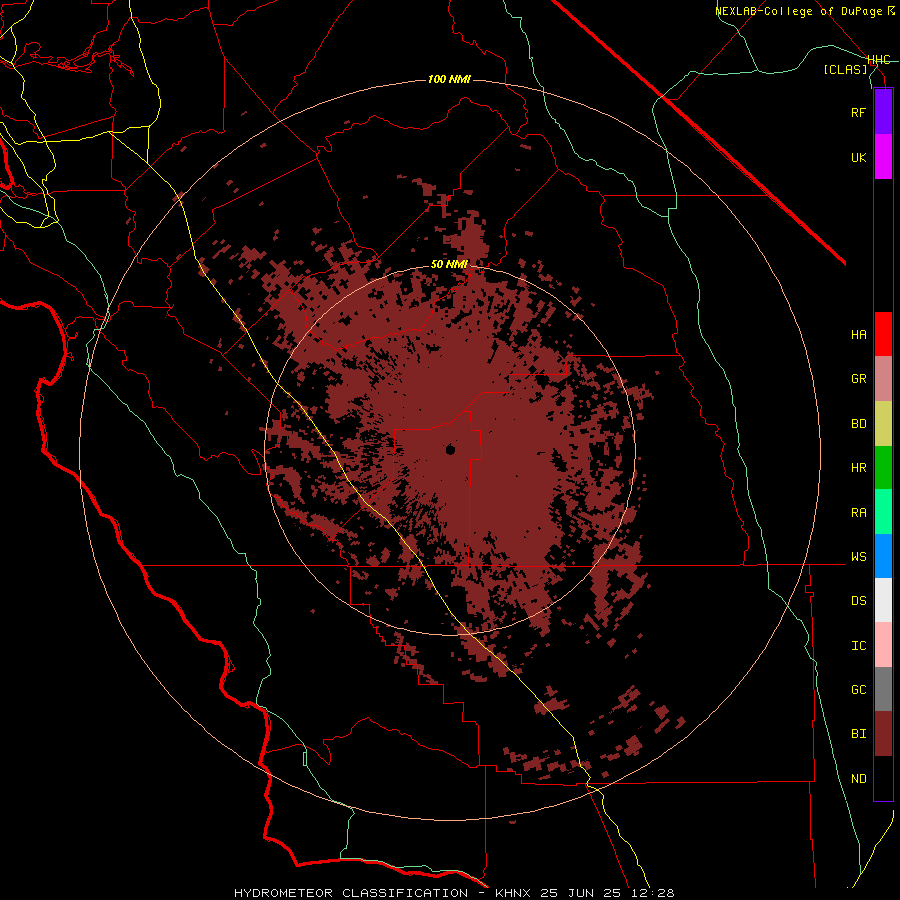Click the HR legend label
The image size is (900, 900).
pos(858,468)
